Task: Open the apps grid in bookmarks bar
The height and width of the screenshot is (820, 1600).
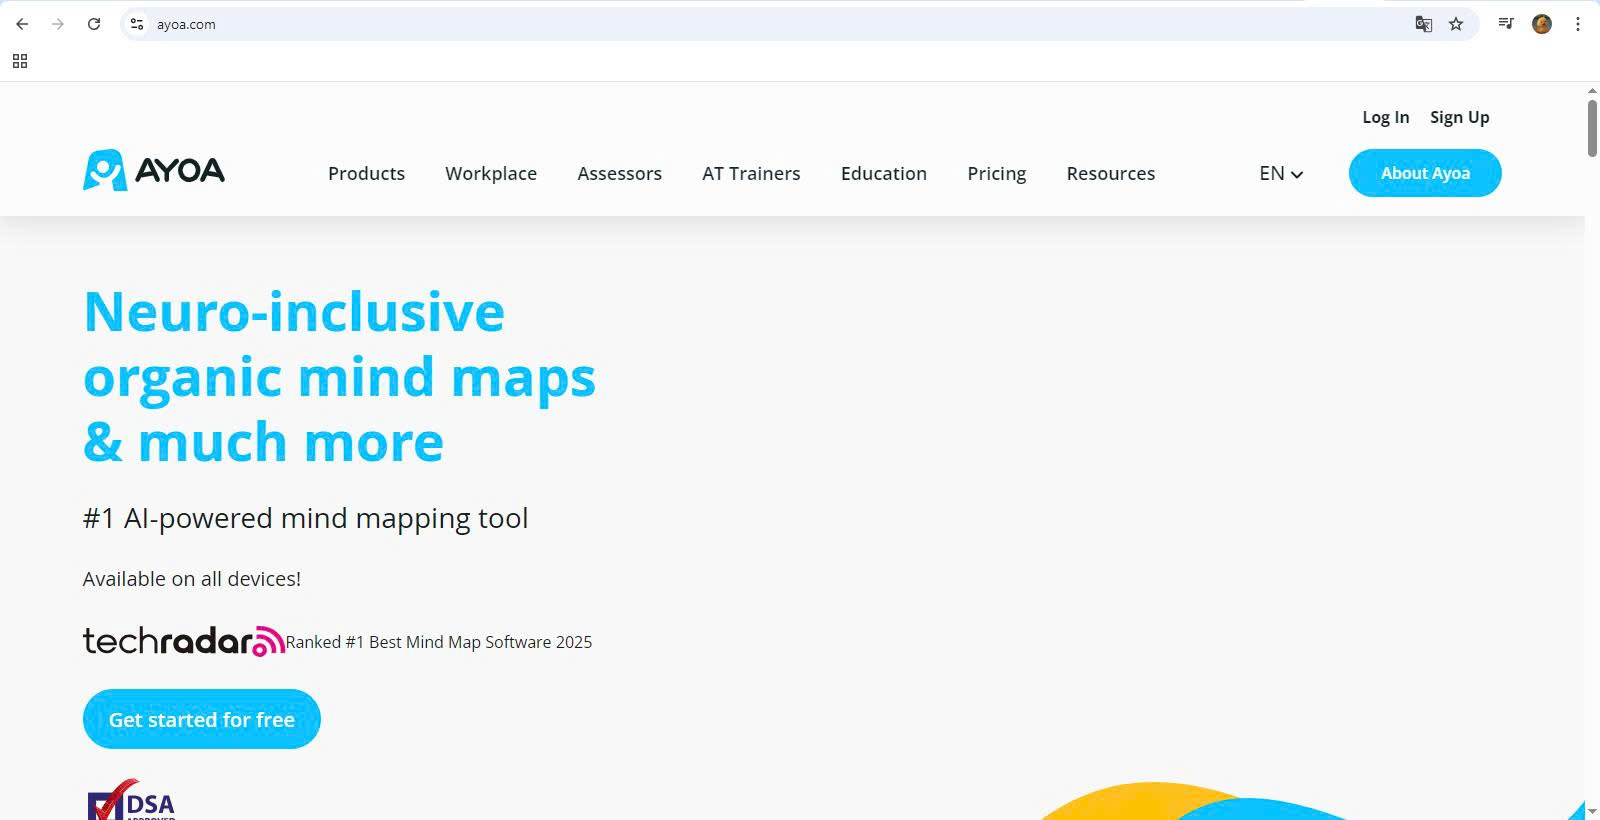Action: click(20, 61)
